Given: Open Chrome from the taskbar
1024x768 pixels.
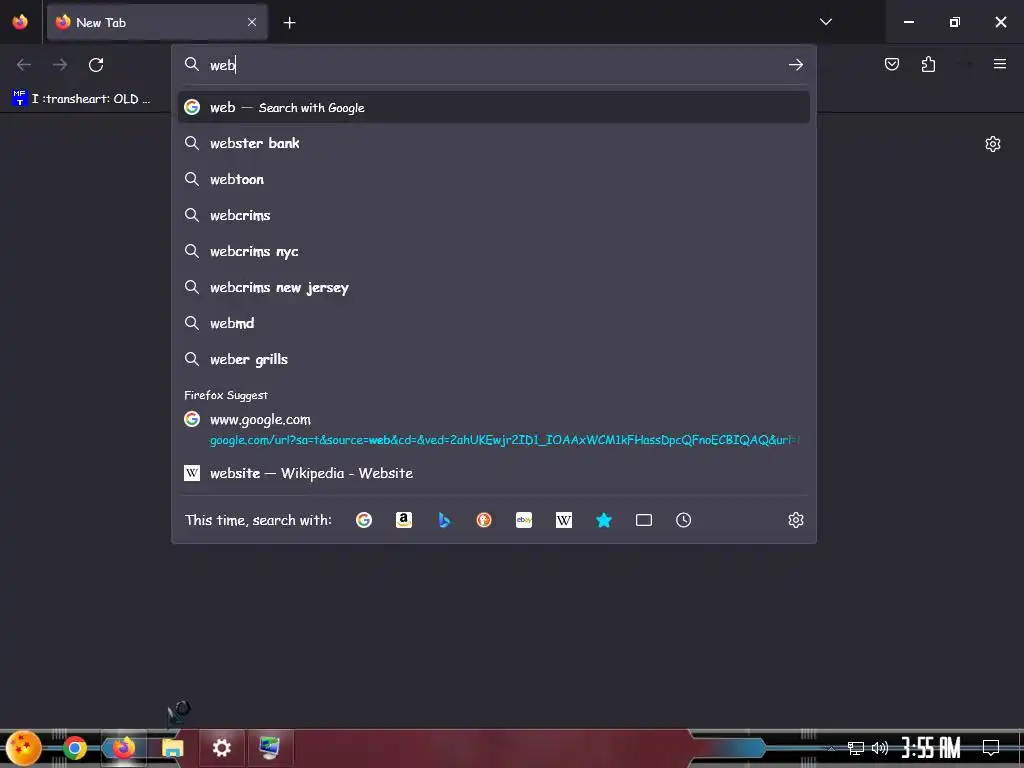Looking at the screenshot, I should pyautogui.click(x=74, y=748).
